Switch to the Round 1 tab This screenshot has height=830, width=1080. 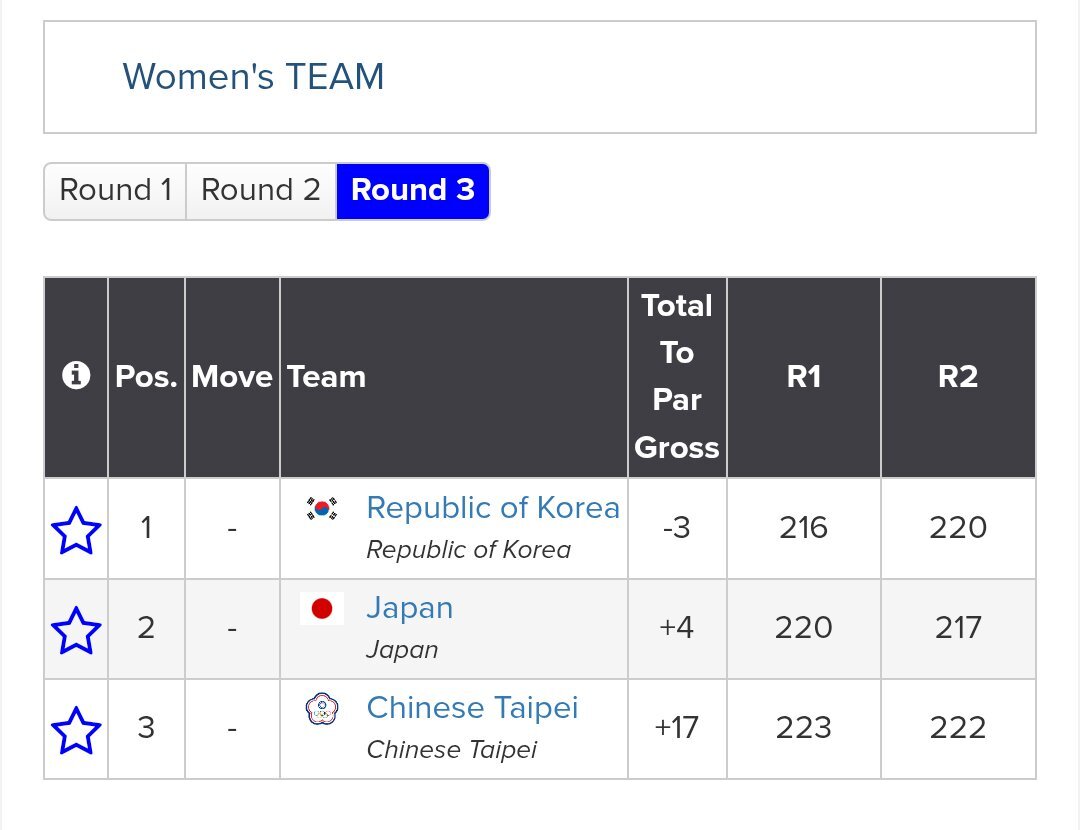[x=115, y=191]
